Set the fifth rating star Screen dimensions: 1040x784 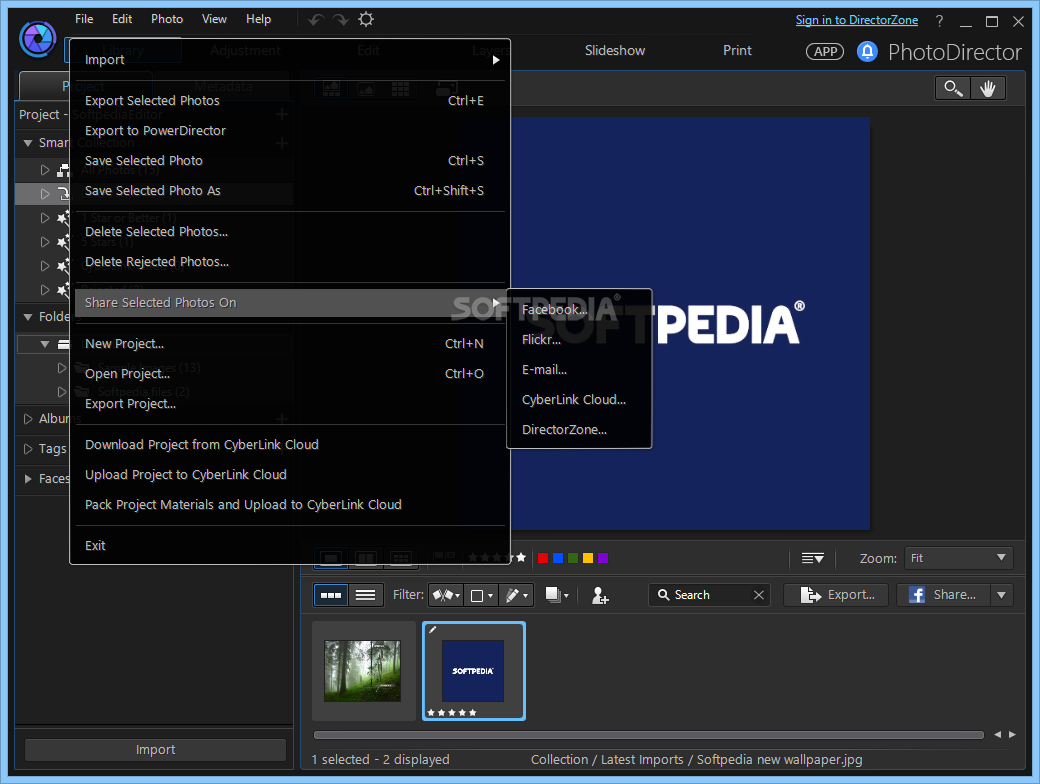point(521,557)
